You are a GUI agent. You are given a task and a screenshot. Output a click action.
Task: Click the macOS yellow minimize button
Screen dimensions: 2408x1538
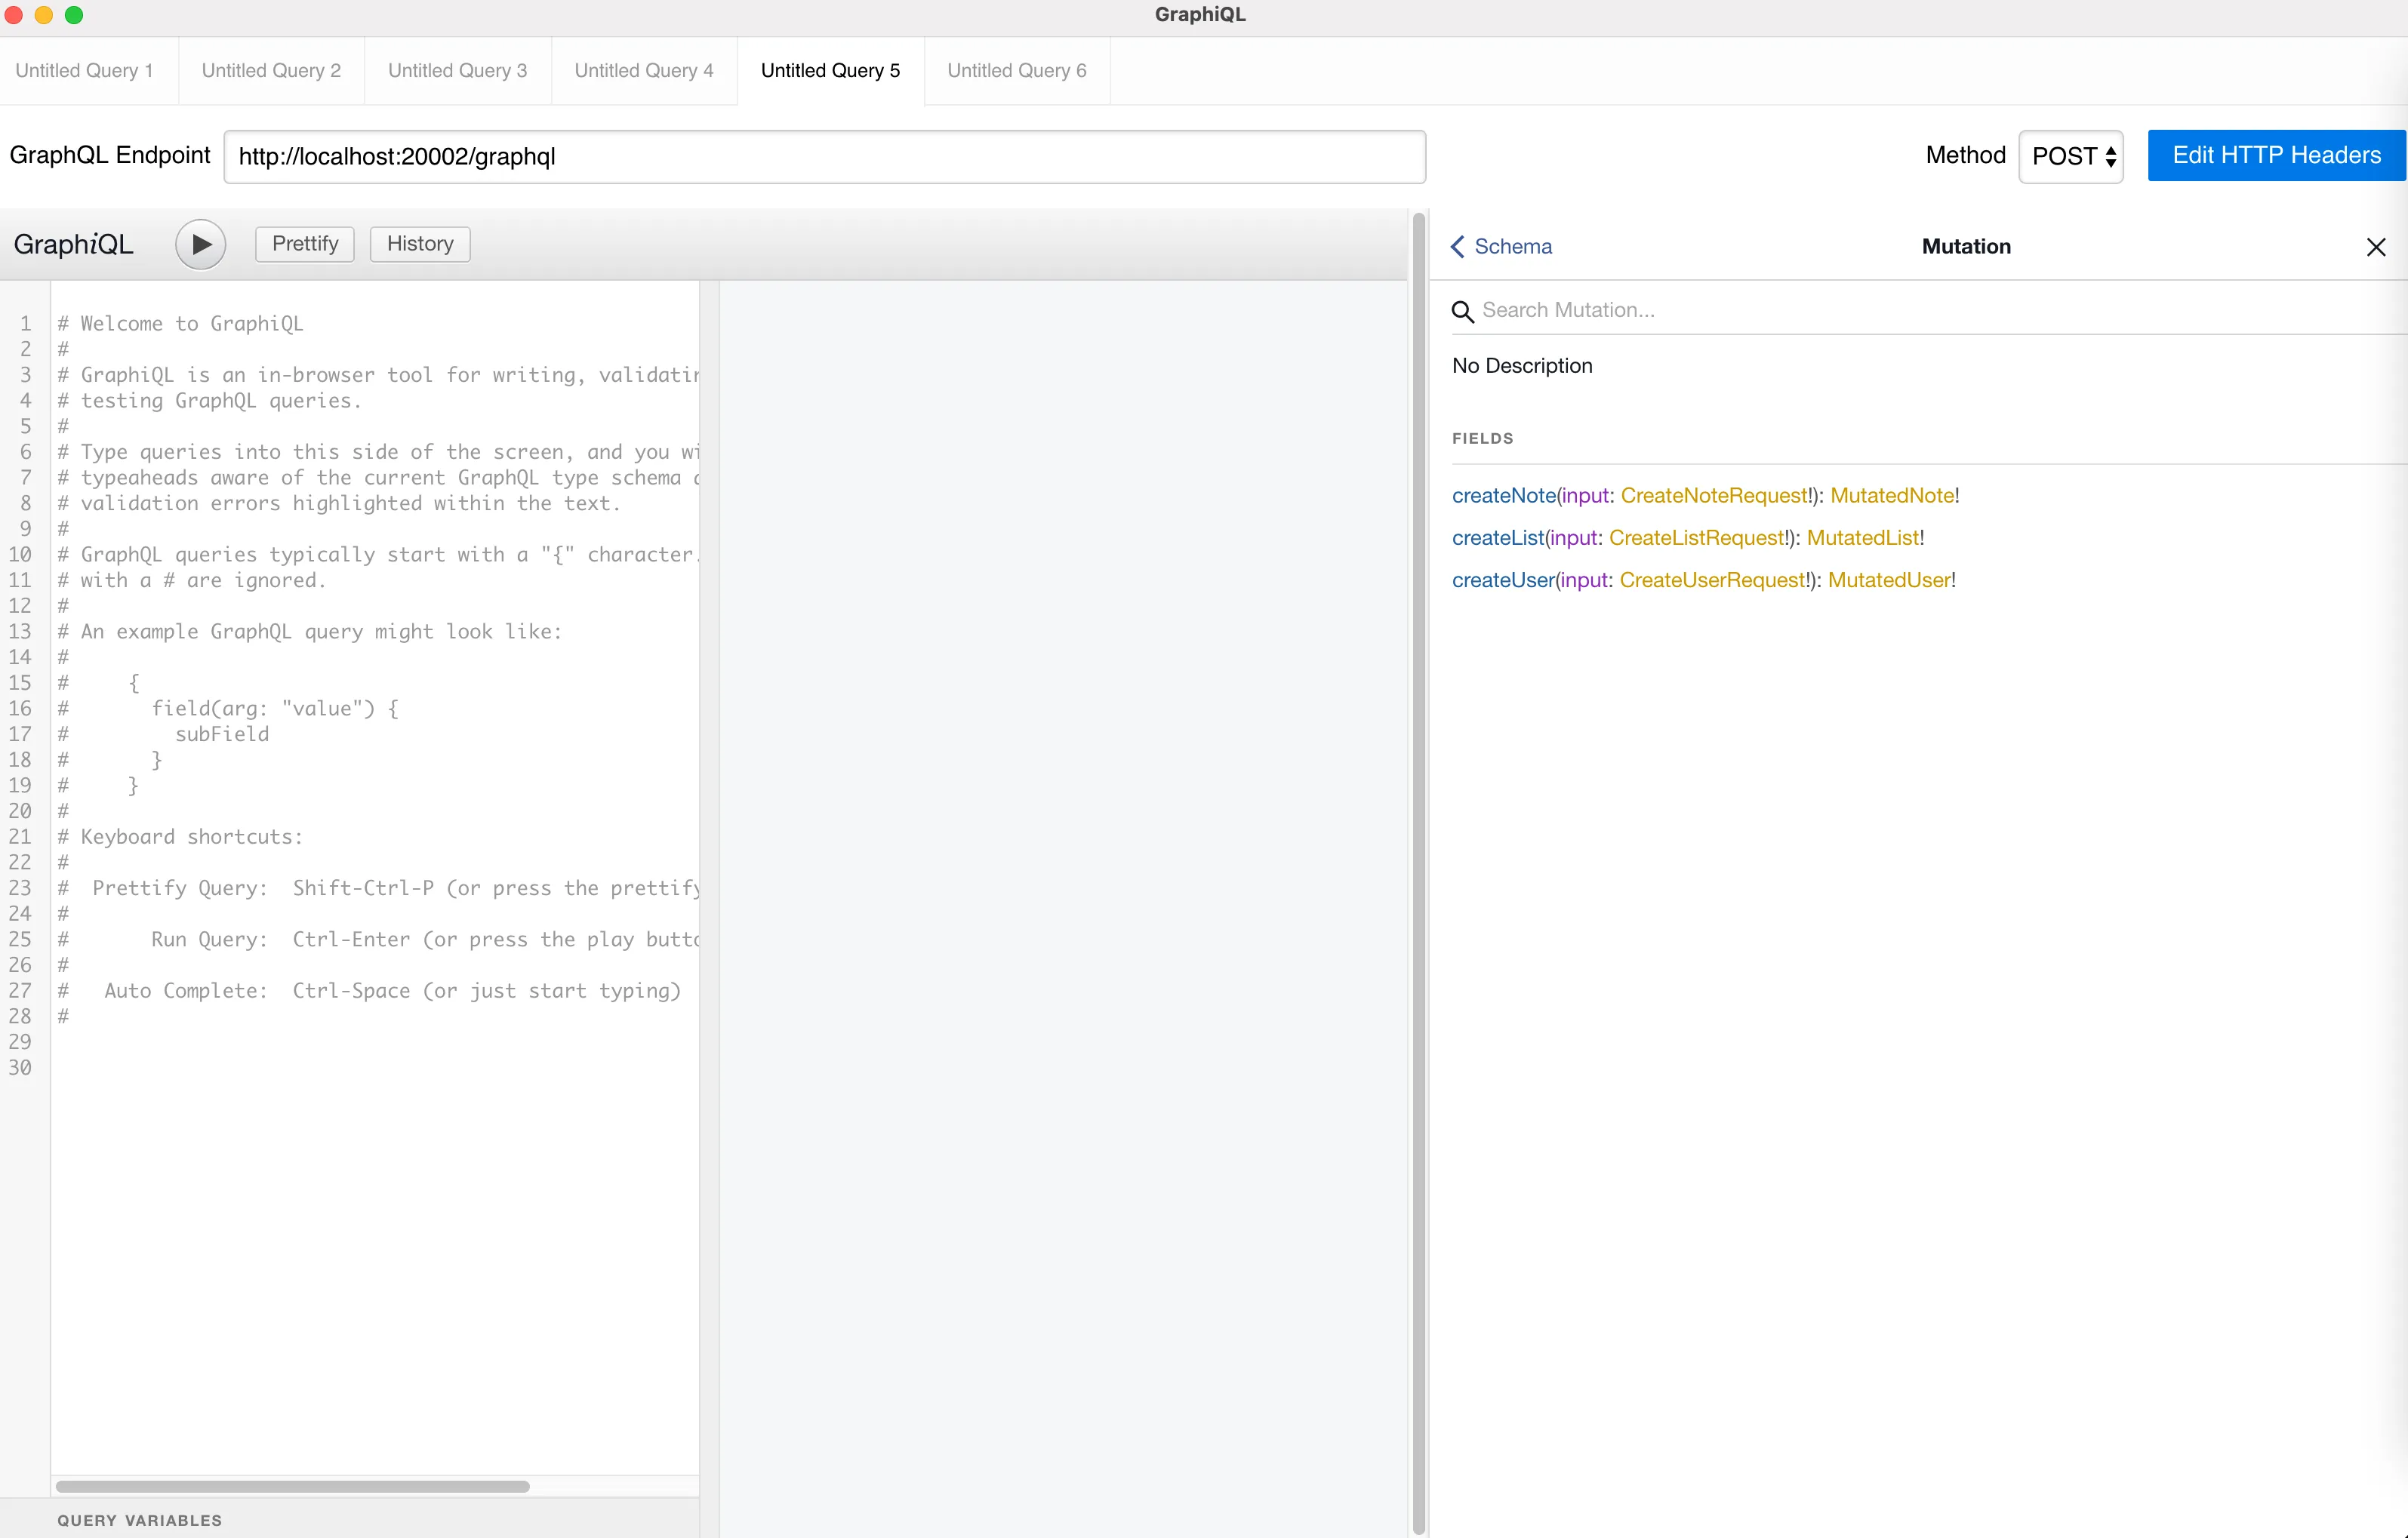(44, 15)
